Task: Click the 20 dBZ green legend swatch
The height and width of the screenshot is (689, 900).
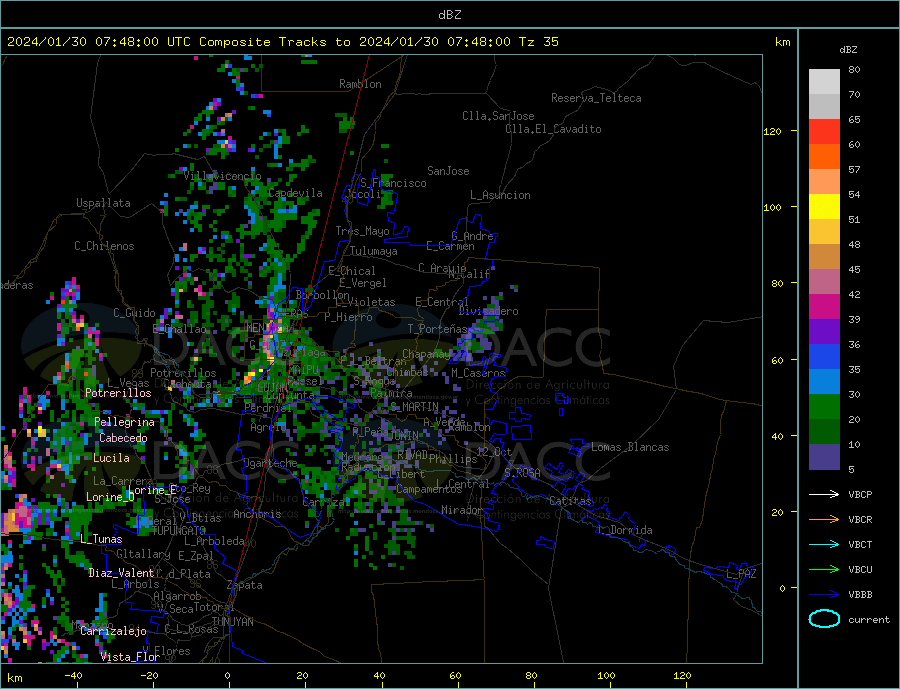Action: point(824,407)
